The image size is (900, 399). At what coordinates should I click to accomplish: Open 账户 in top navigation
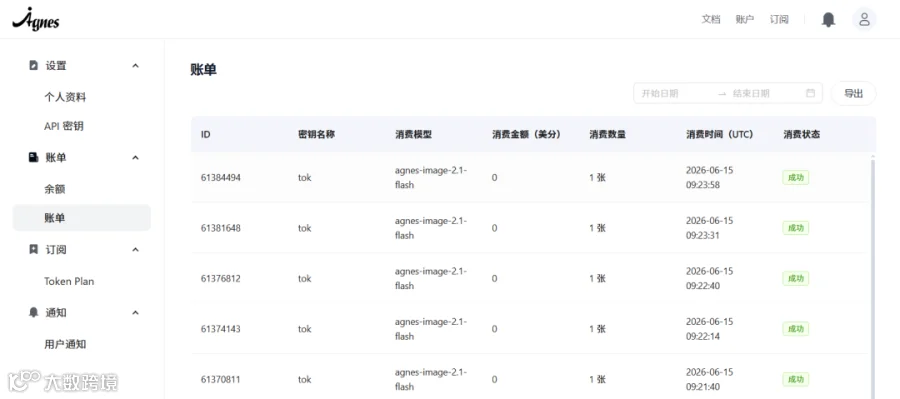(744, 20)
